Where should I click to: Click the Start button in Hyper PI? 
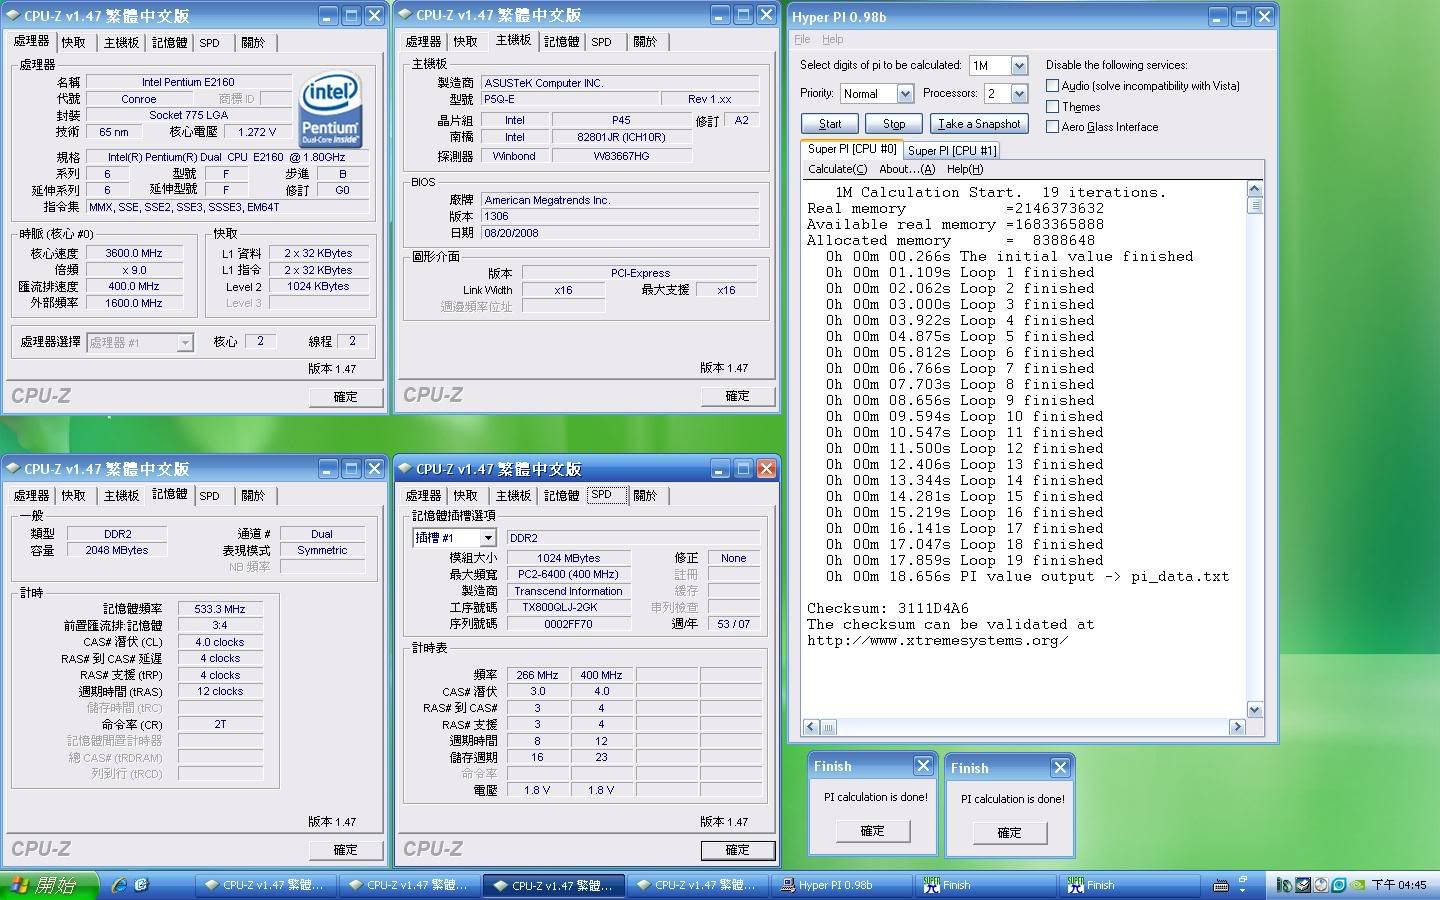click(830, 124)
